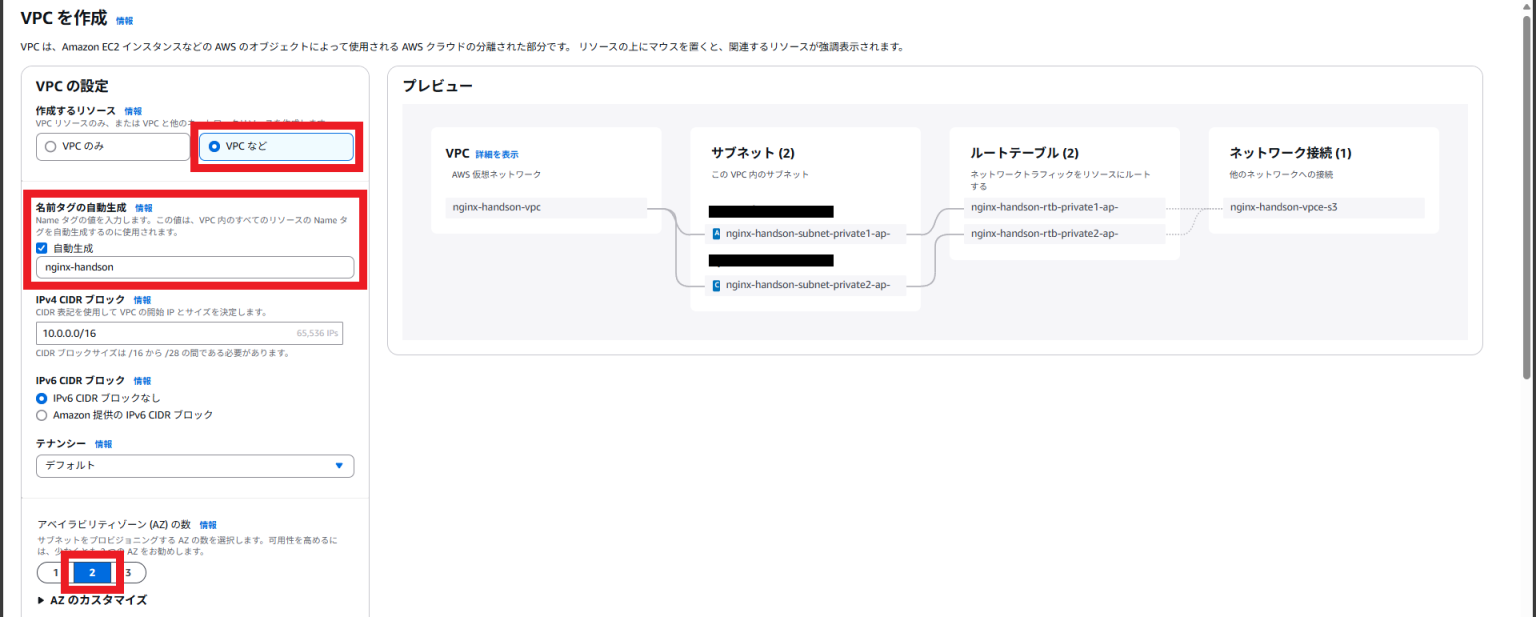
Task: Select IPv6 CIDR ブロックなし option
Action: 42,397
